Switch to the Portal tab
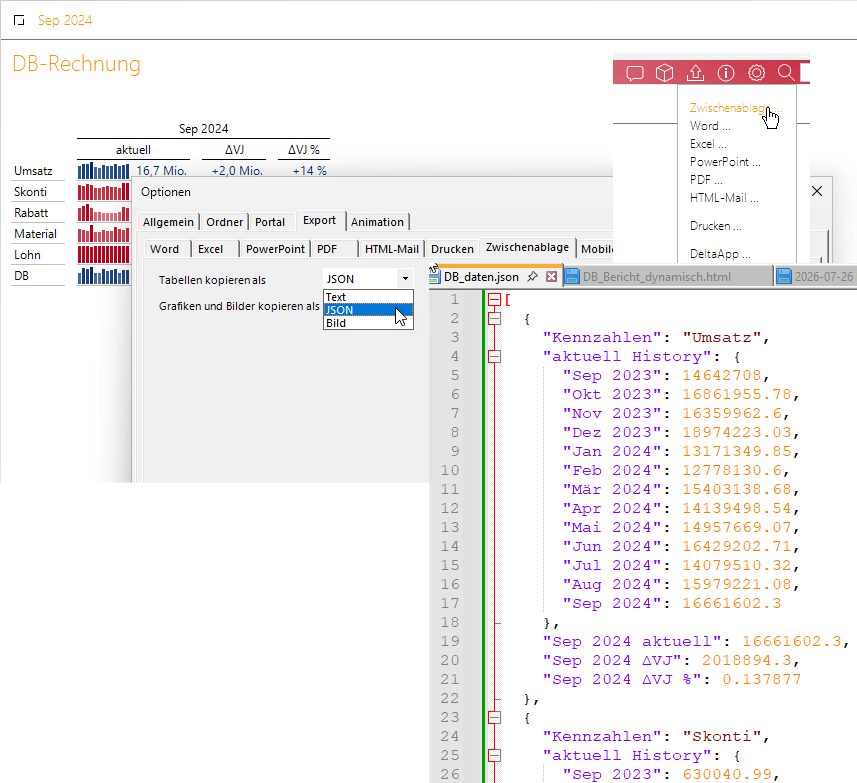The width and height of the screenshot is (857, 783). [x=270, y=222]
